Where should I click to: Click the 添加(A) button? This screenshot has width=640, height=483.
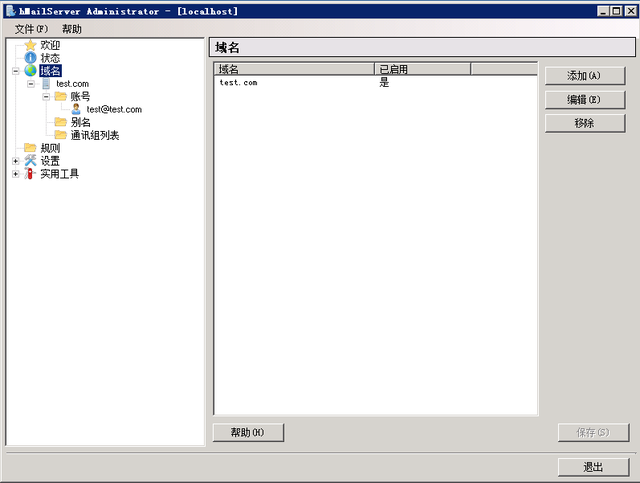pyautogui.click(x=584, y=76)
